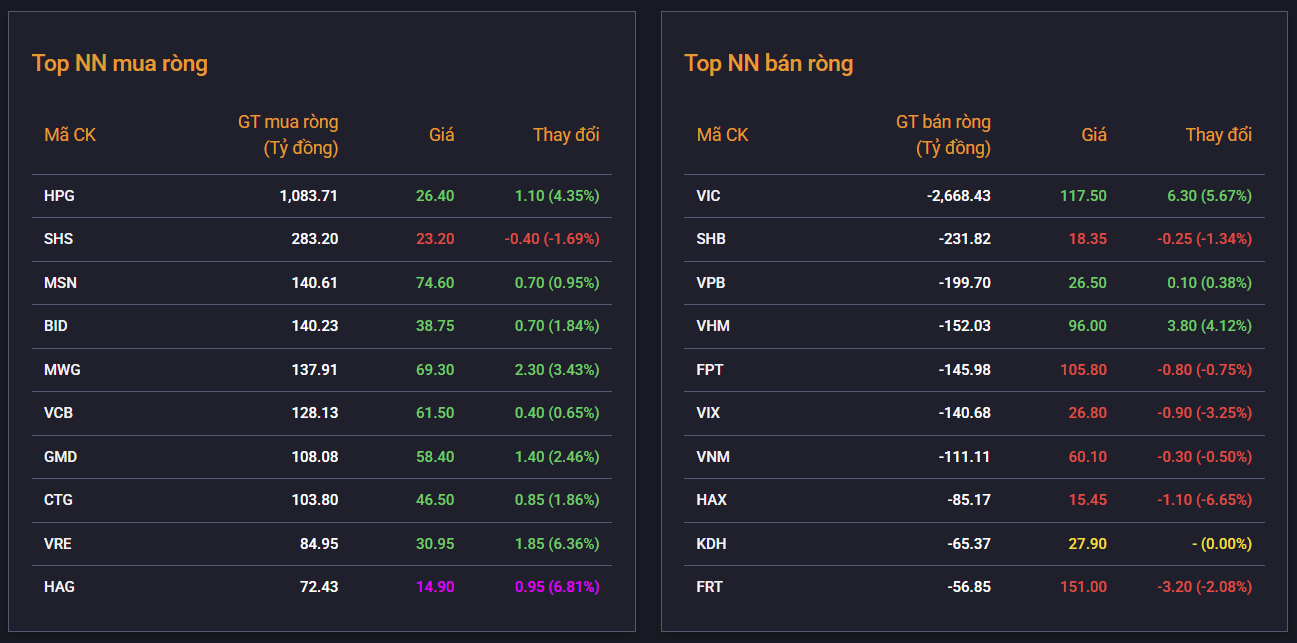Open the VPB ticker
The height and width of the screenshot is (643, 1297).
[x=711, y=283]
